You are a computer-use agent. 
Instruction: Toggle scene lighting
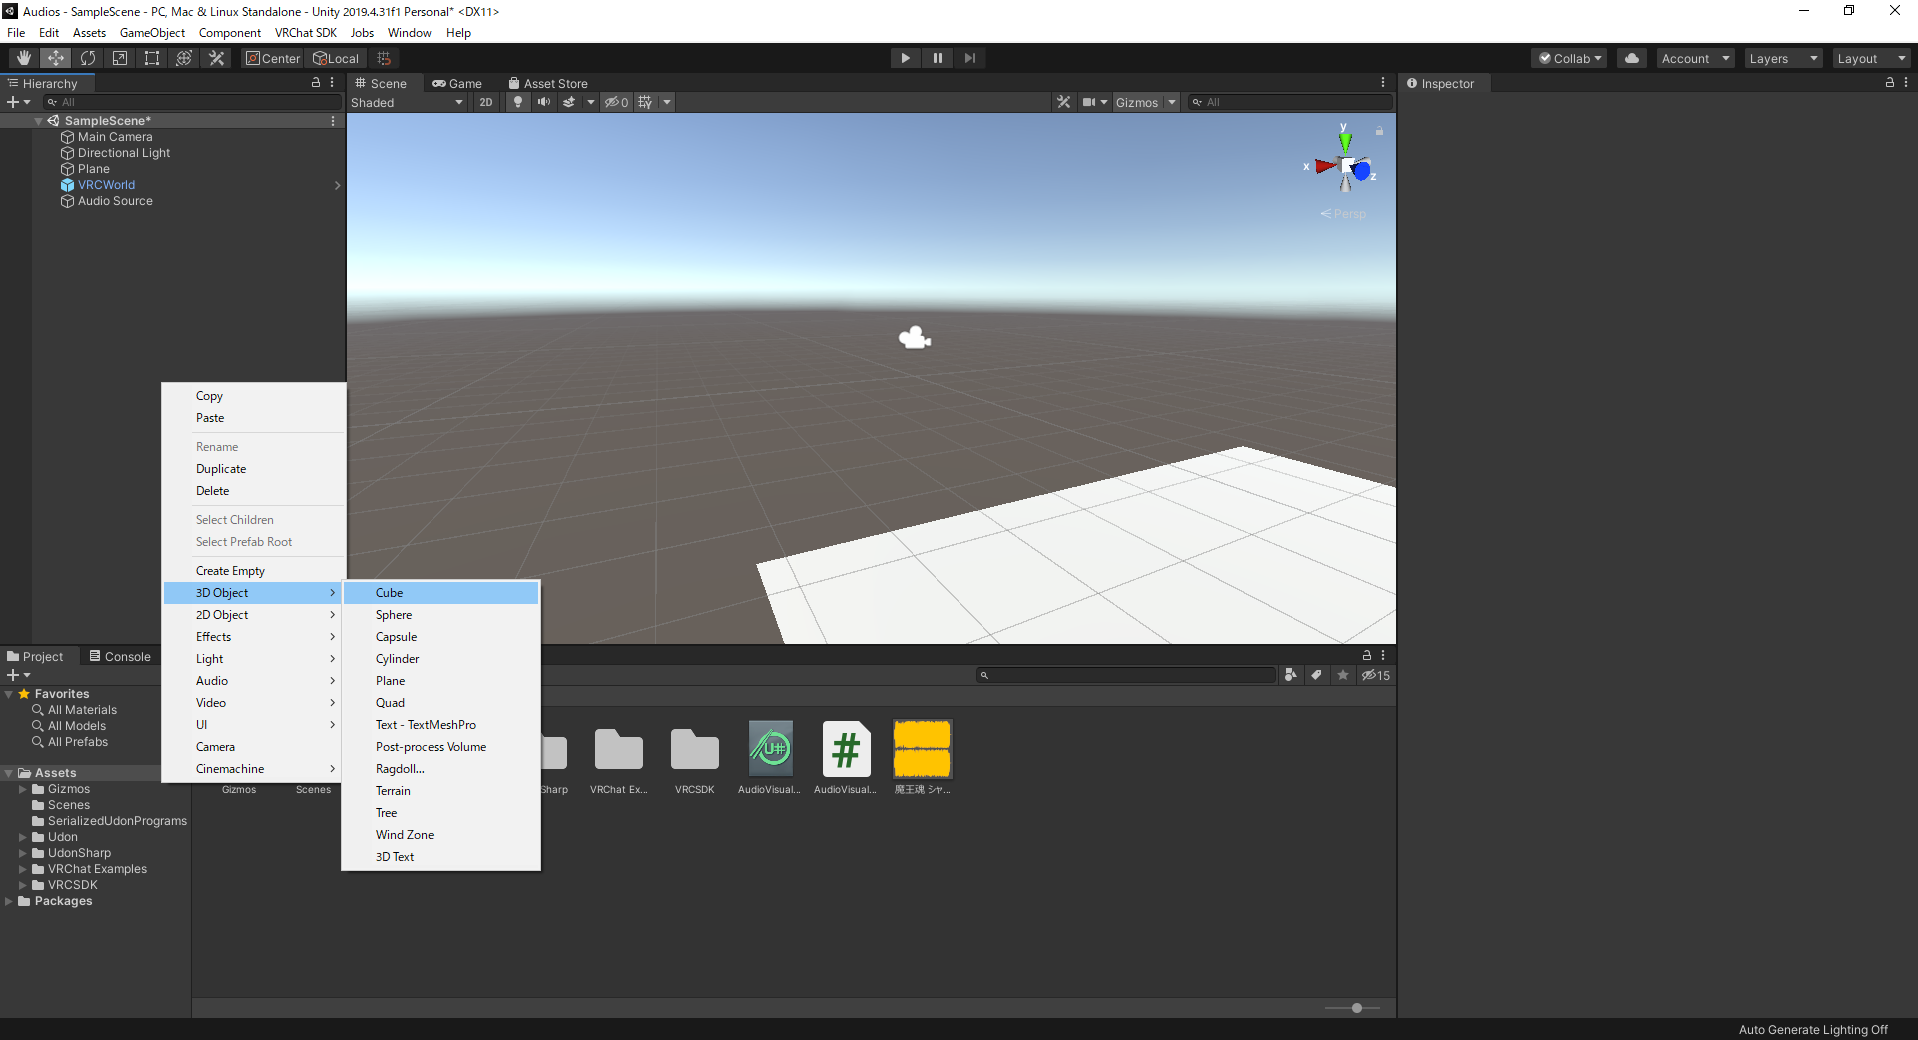tap(517, 102)
